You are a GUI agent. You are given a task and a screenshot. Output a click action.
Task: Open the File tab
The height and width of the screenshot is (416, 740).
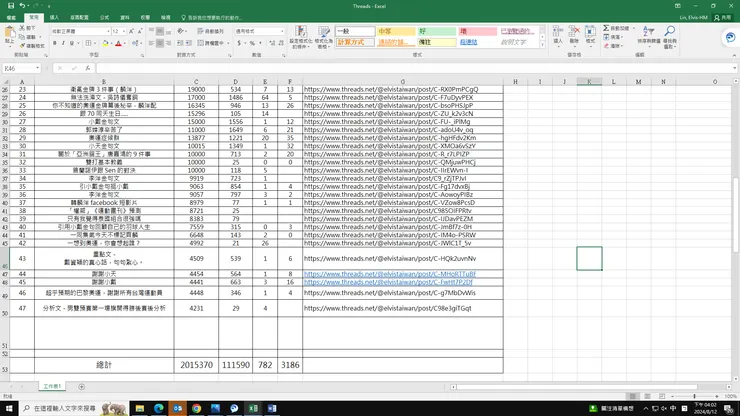point(11,17)
